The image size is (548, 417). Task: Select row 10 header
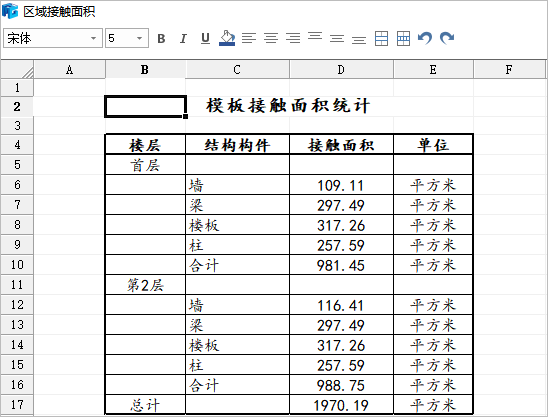tap(17, 265)
